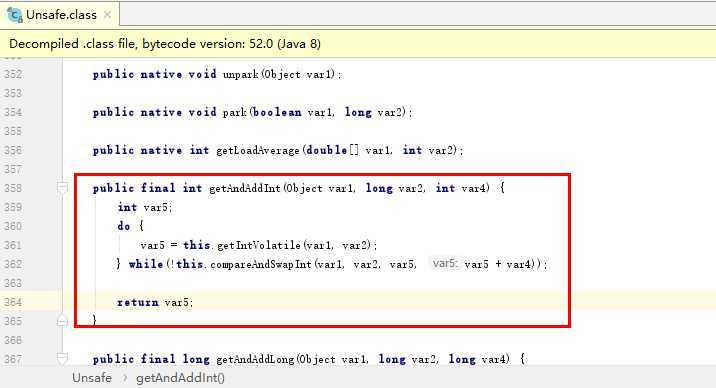Click the decompiled class file notification banner
The image size is (716, 388).
pos(358,44)
